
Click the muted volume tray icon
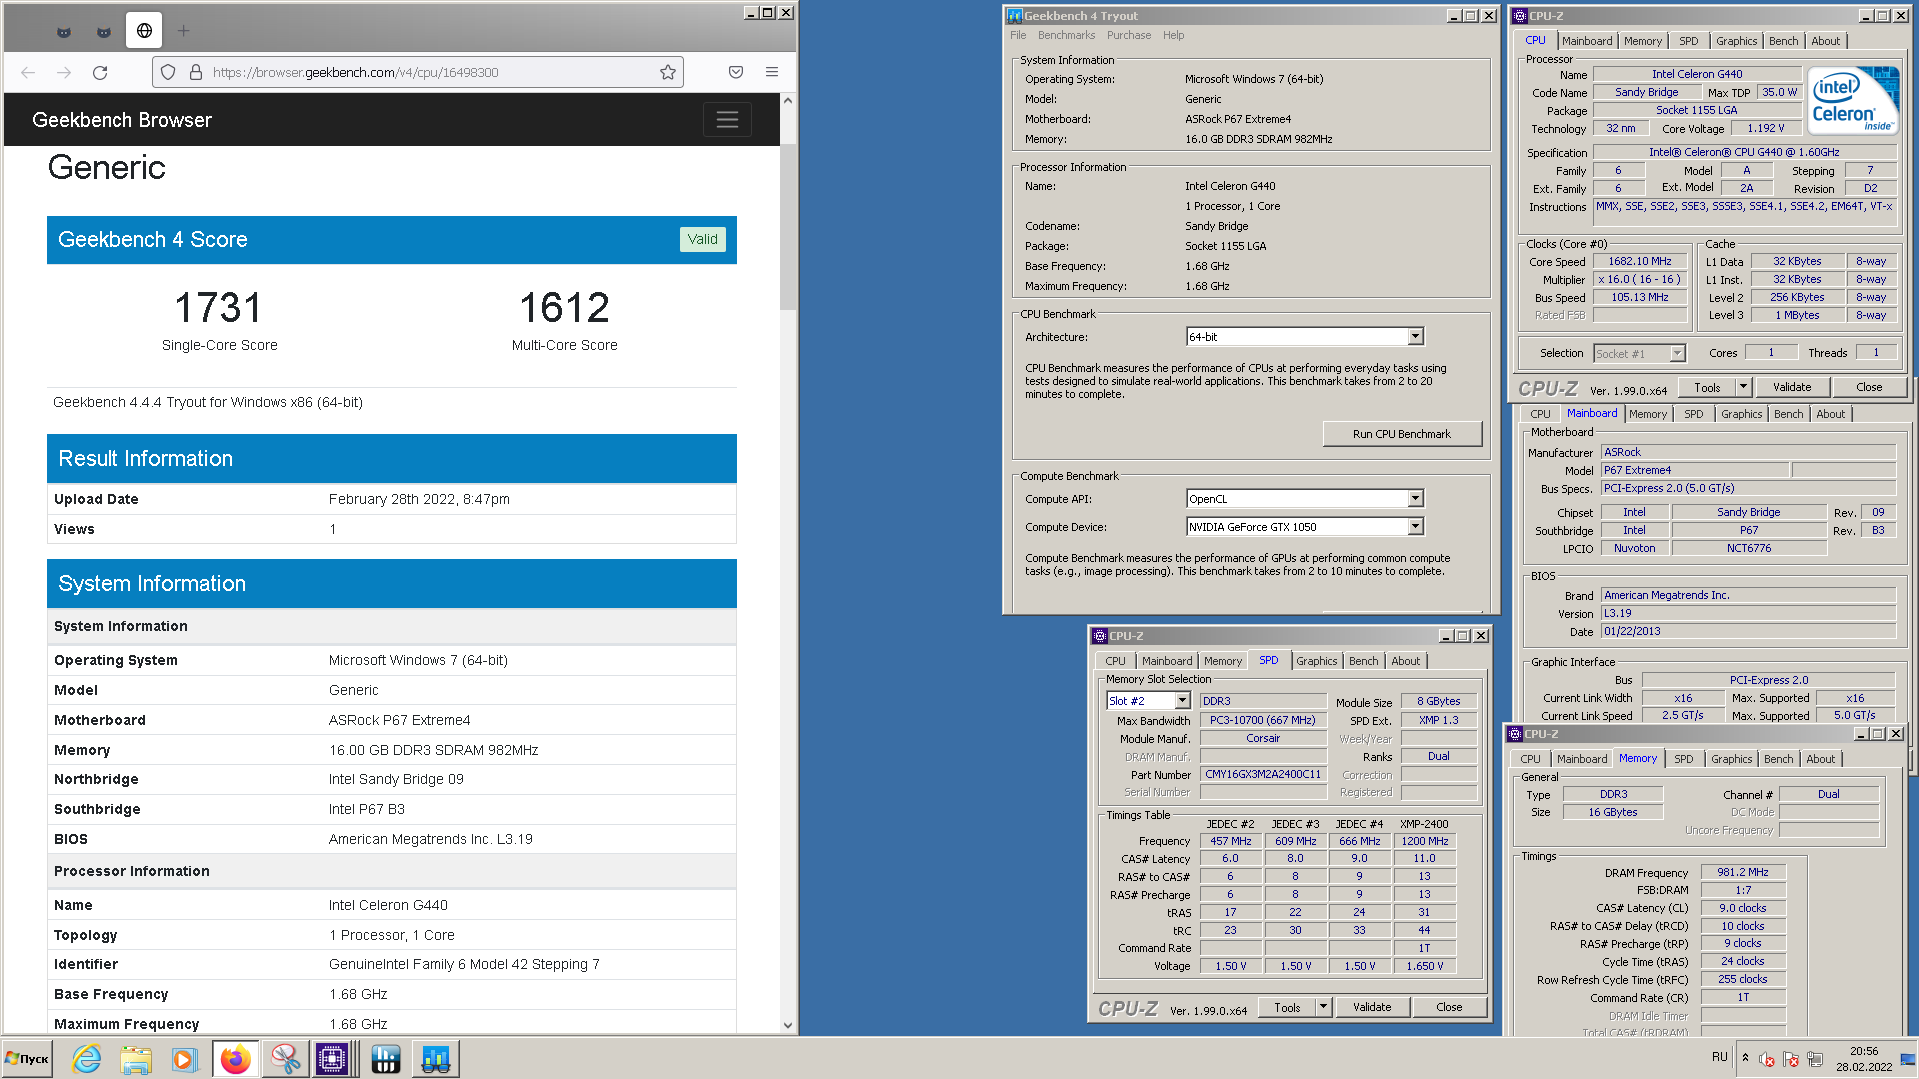point(1767,1059)
